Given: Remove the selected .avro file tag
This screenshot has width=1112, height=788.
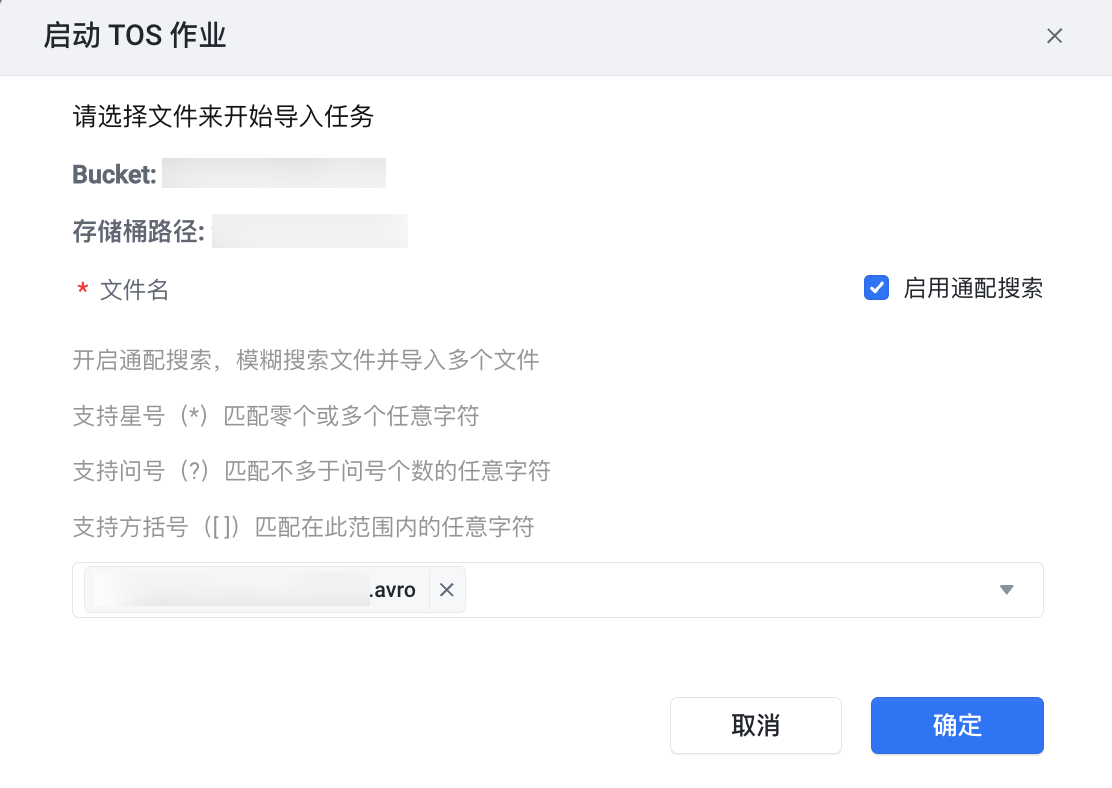Looking at the screenshot, I should coord(447,590).
